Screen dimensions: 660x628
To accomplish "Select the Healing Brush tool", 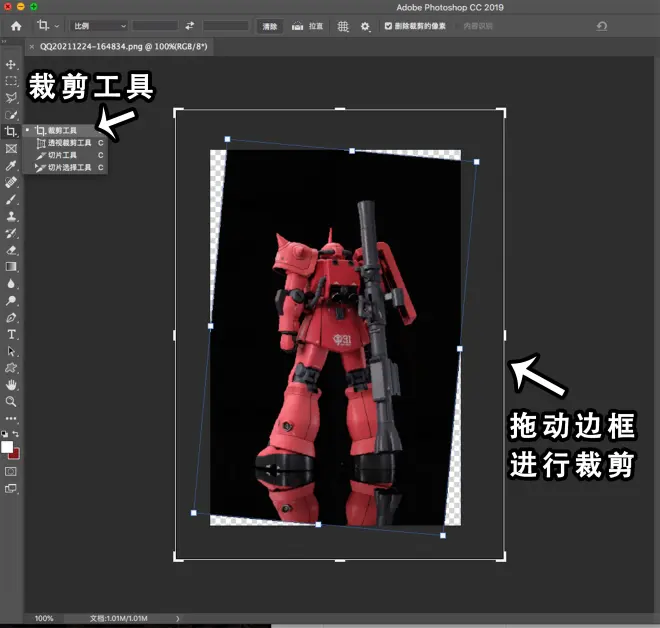I will pyautogui.click(x=11, y=182).
